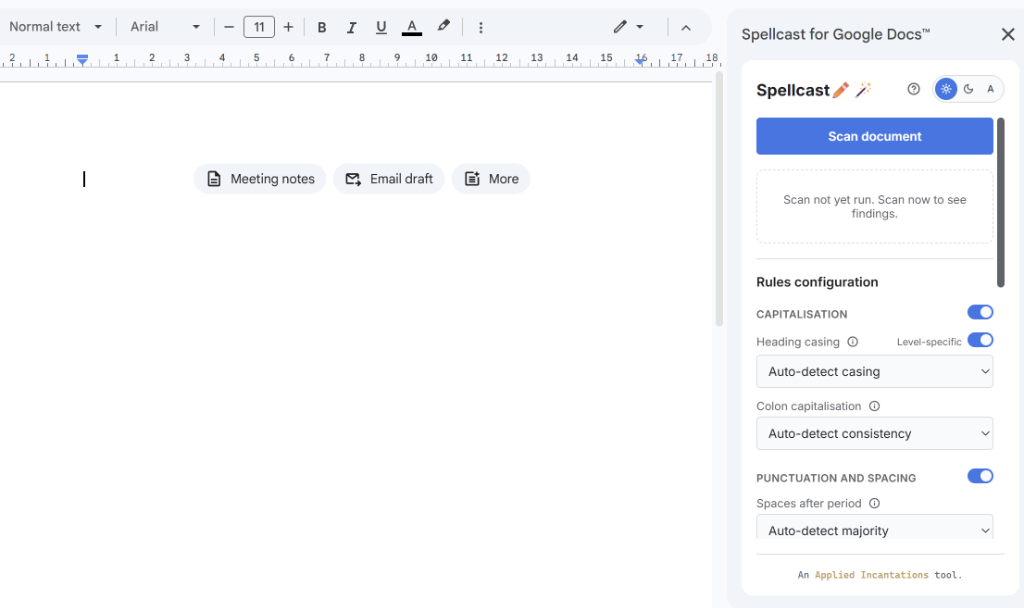The height and width of the screenshot is (608, 1024).
Task: Click Spaces after period info icon
Action: point(874,504)
